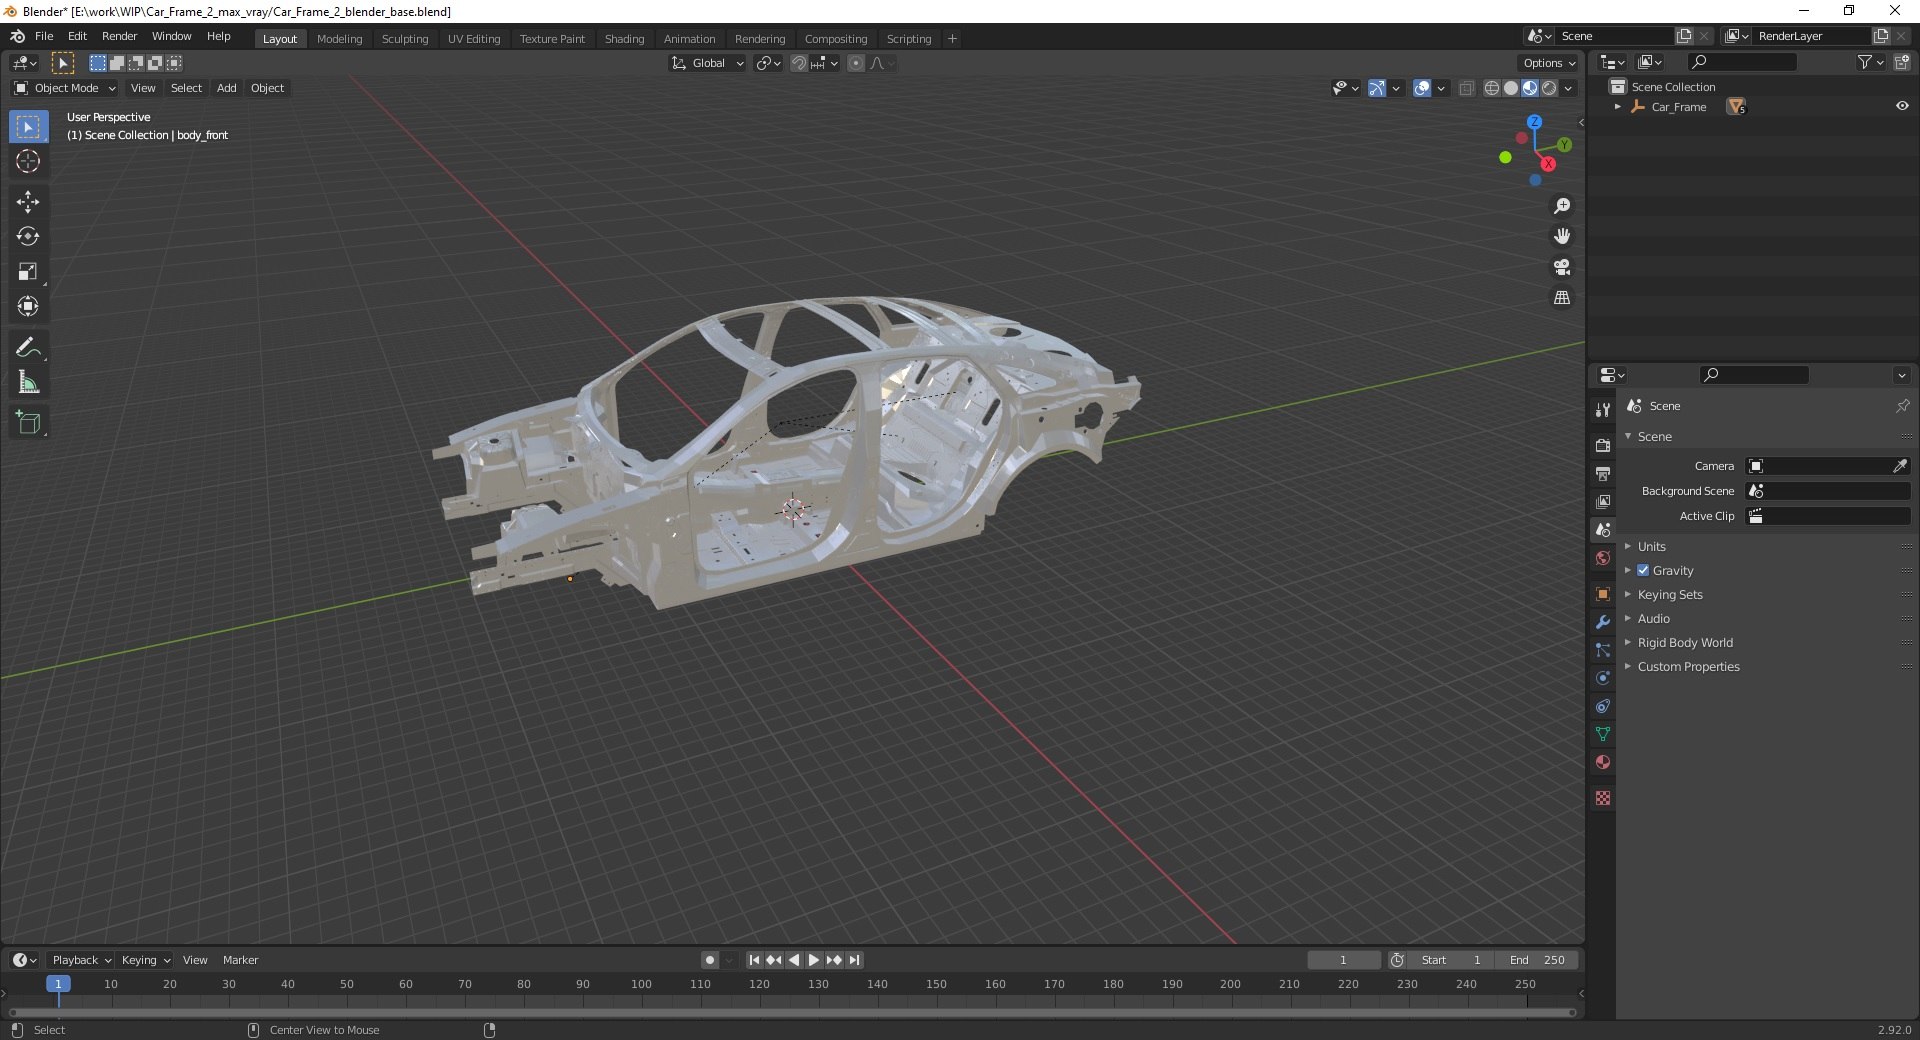Click the pan view hand icon

(x=1562, y=237)
